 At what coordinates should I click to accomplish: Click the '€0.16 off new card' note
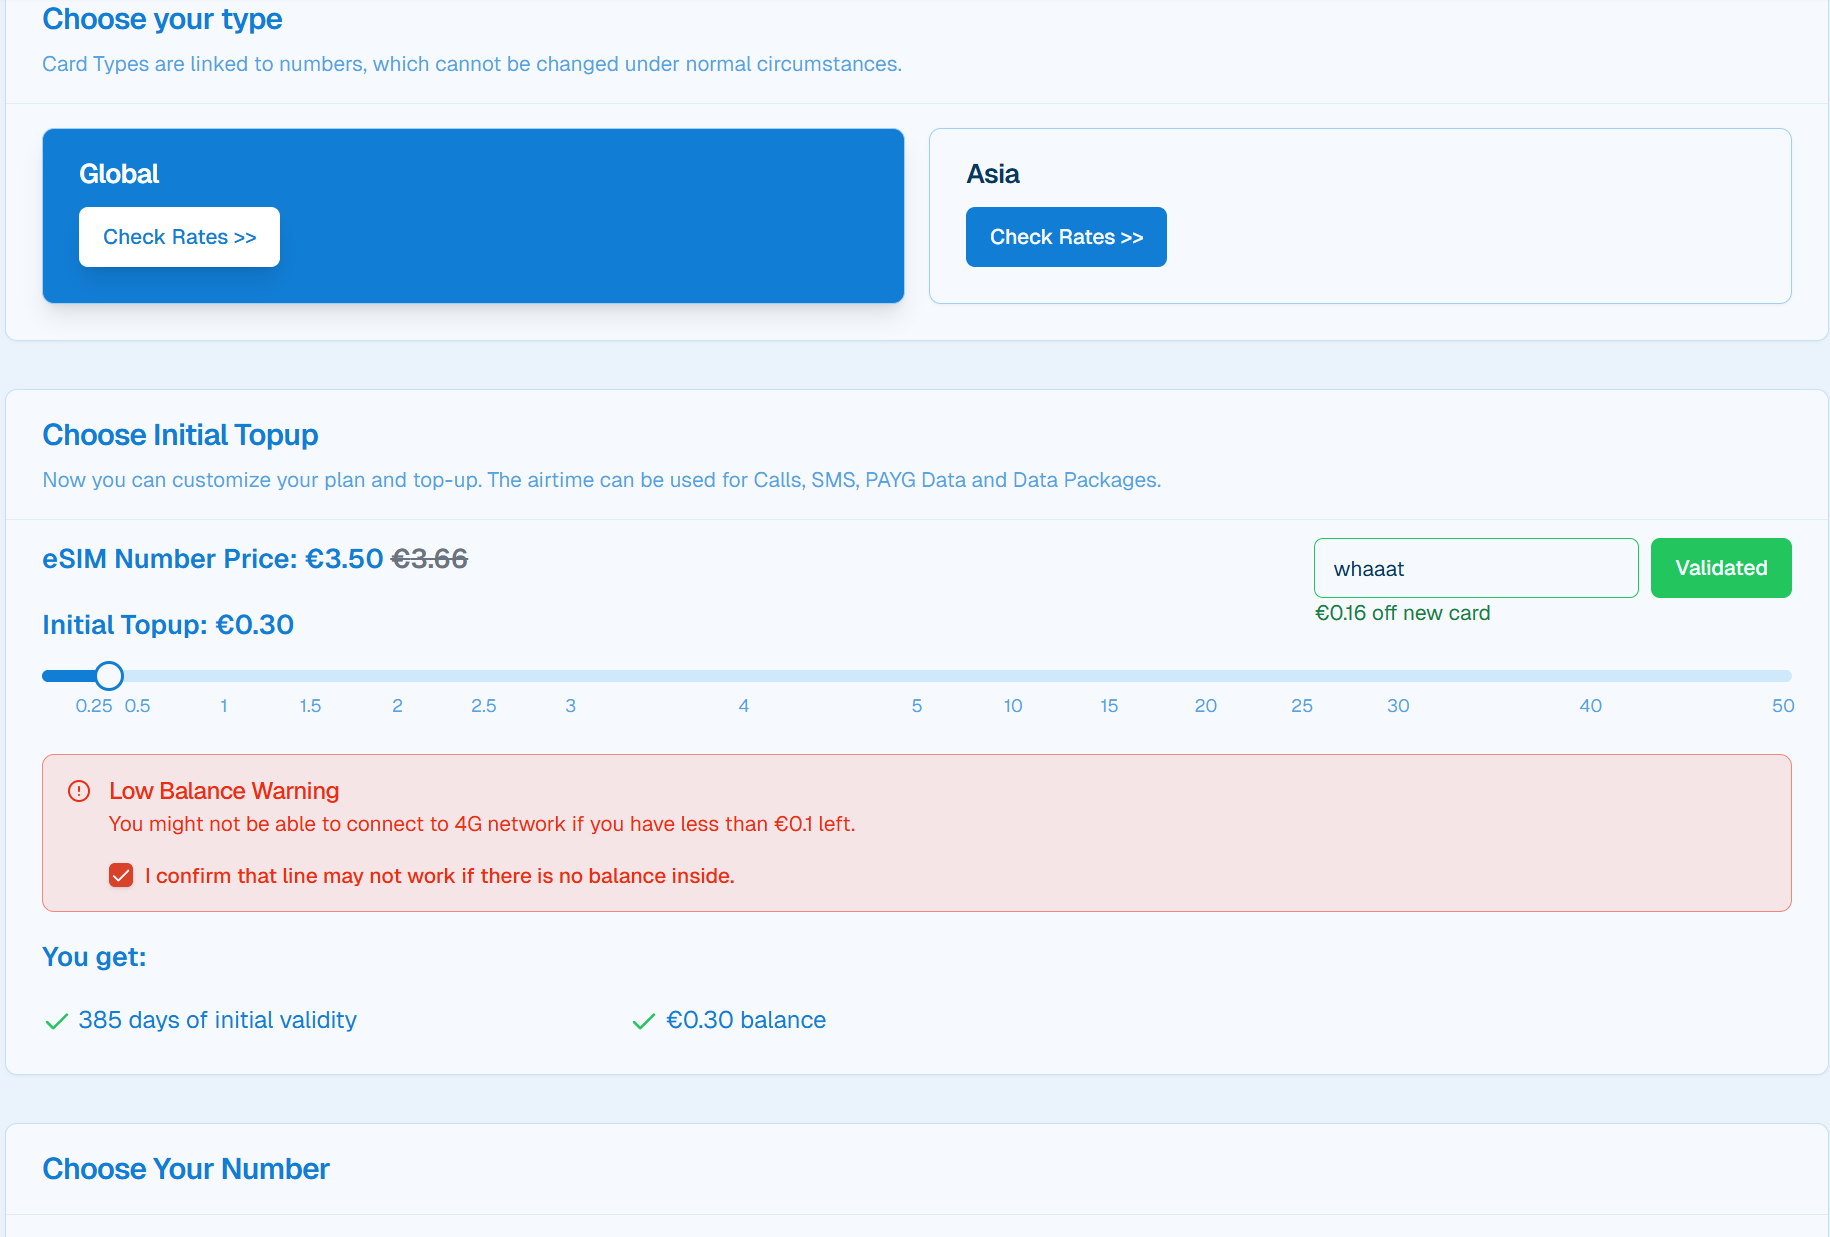tap(1402, 613)
